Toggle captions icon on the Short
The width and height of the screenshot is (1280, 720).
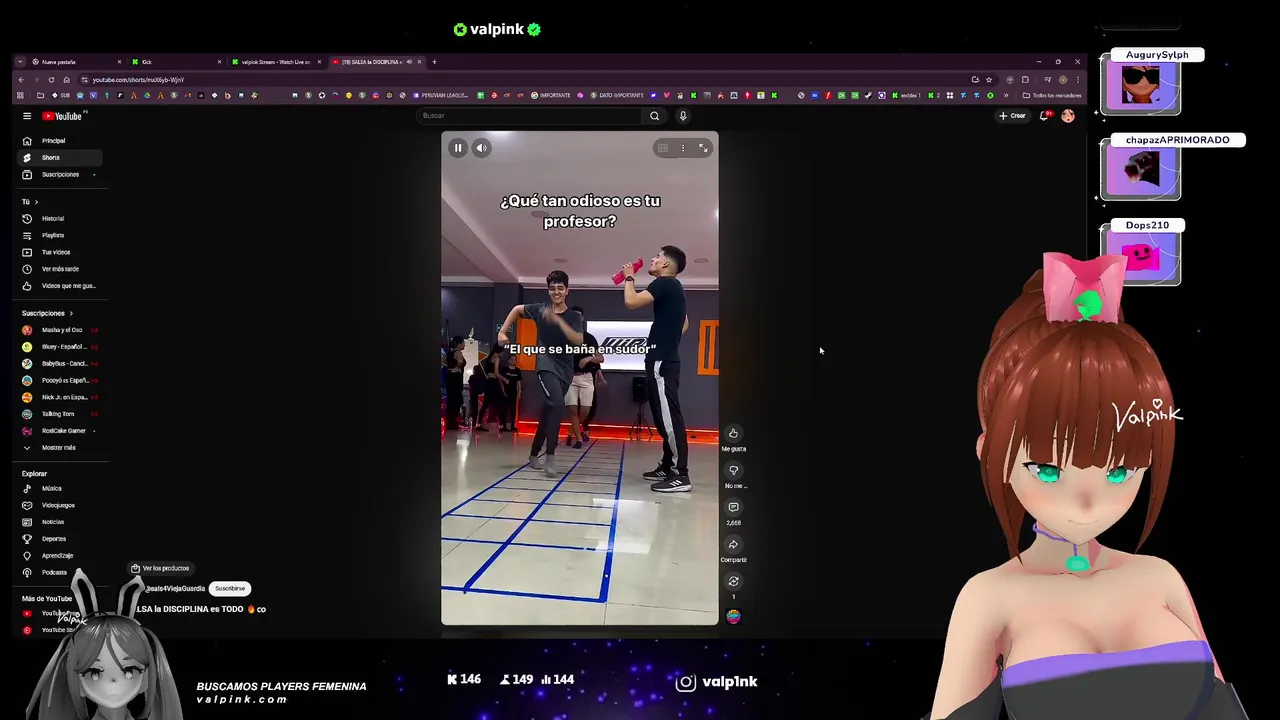pos(662,148)
